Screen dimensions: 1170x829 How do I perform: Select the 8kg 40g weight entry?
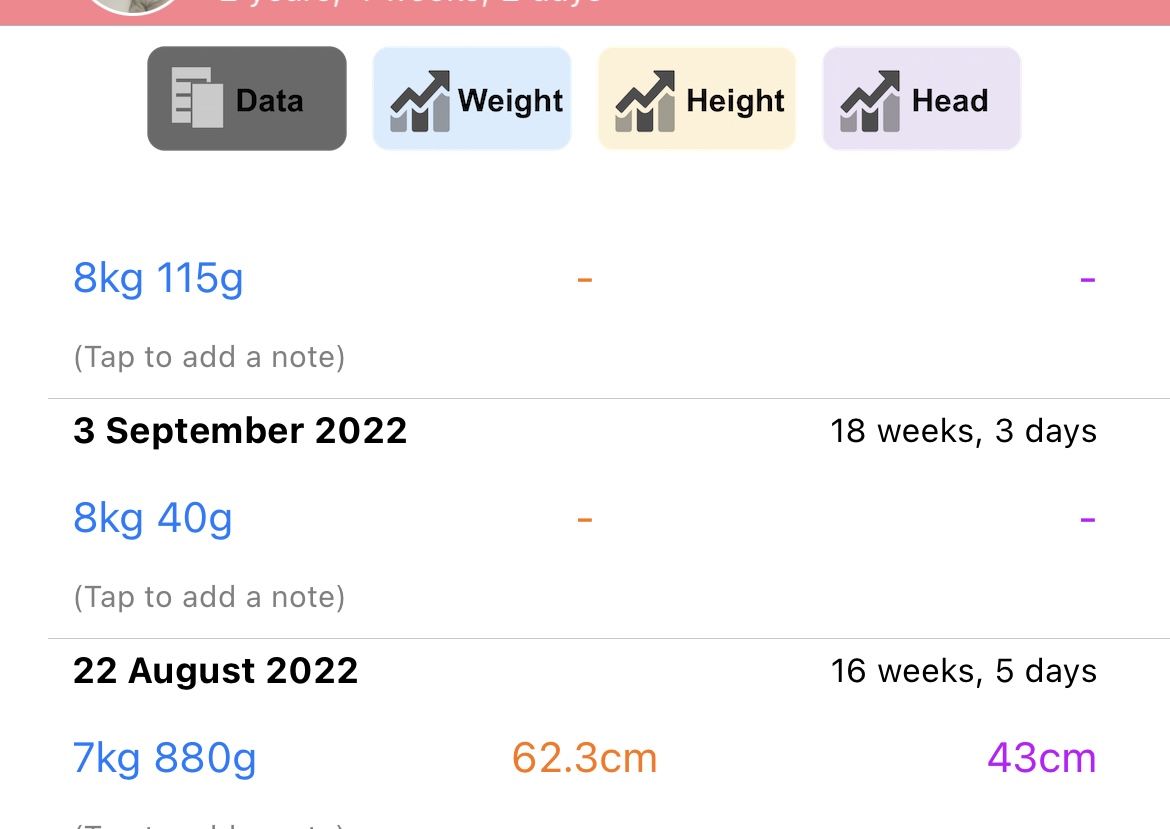[153, 518]
